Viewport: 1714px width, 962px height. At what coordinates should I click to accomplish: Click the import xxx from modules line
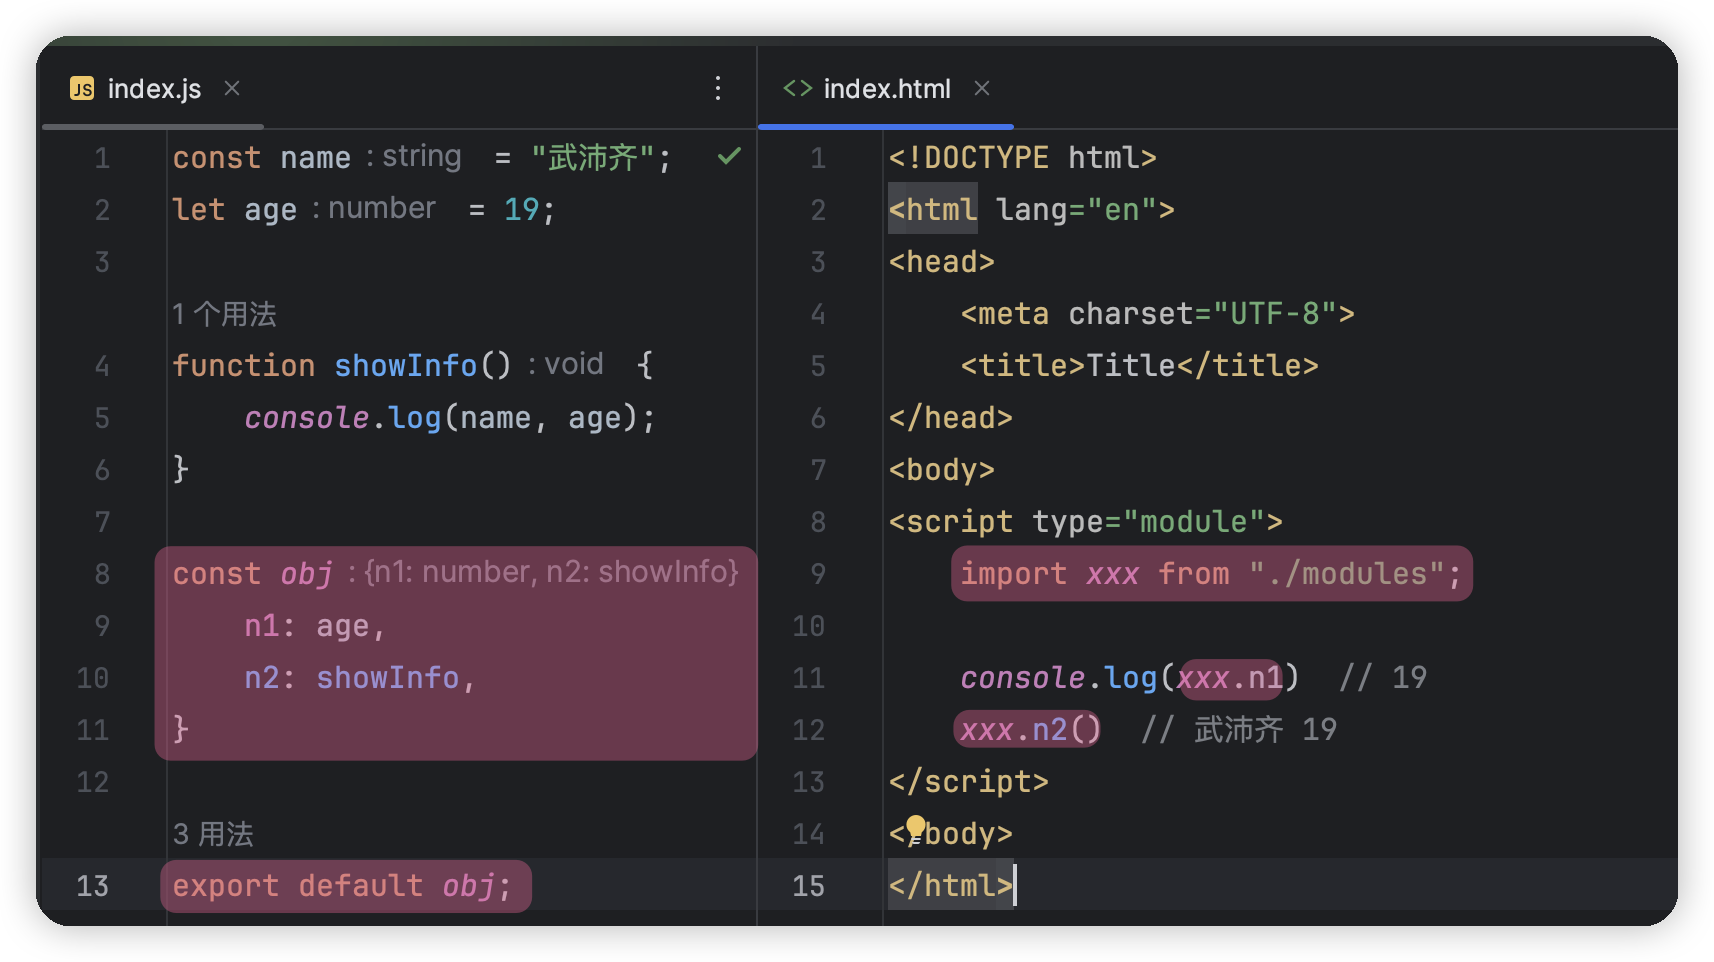coord(1210,574)
